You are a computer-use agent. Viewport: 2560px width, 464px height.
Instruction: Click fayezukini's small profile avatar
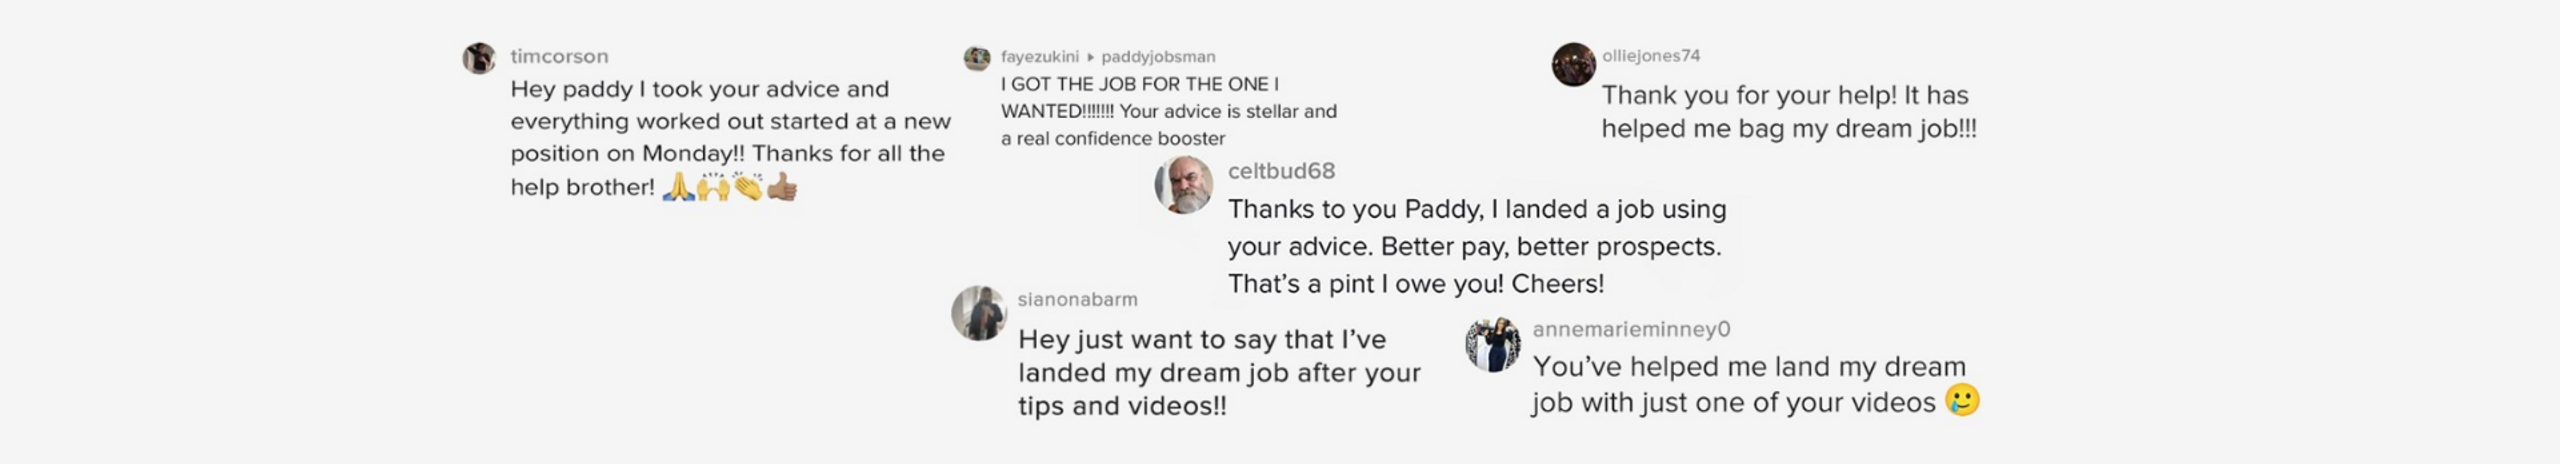click(x=977, y=58)
